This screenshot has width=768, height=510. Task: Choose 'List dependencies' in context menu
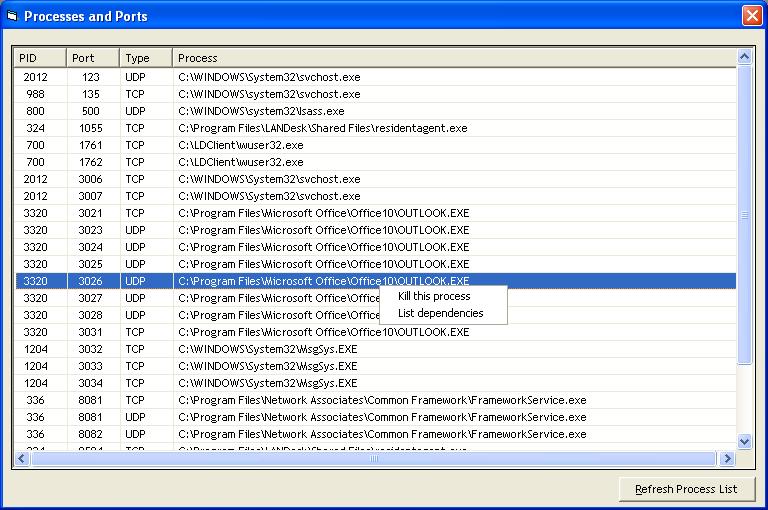coord(440,313)
